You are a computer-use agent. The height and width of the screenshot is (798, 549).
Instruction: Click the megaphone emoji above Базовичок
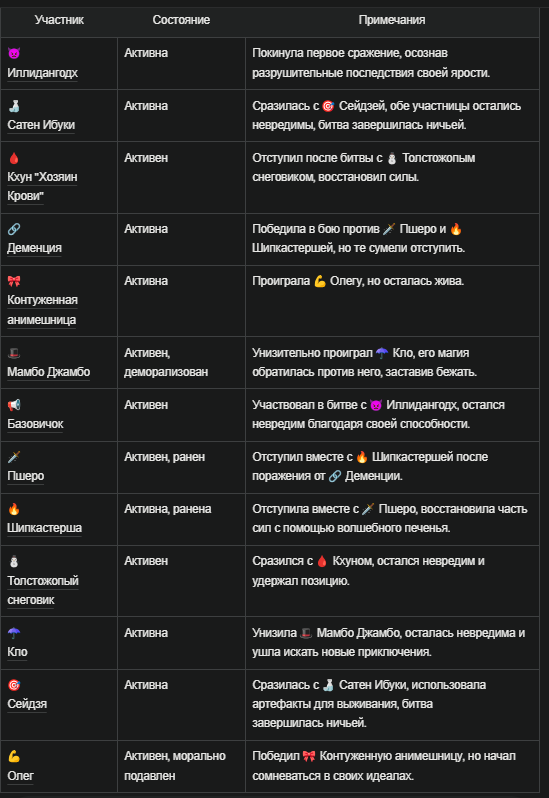tap(14, 405)
